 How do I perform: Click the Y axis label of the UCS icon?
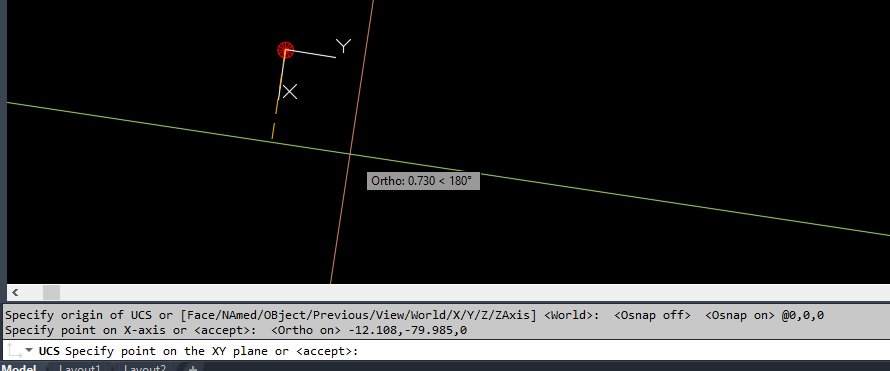343,46
